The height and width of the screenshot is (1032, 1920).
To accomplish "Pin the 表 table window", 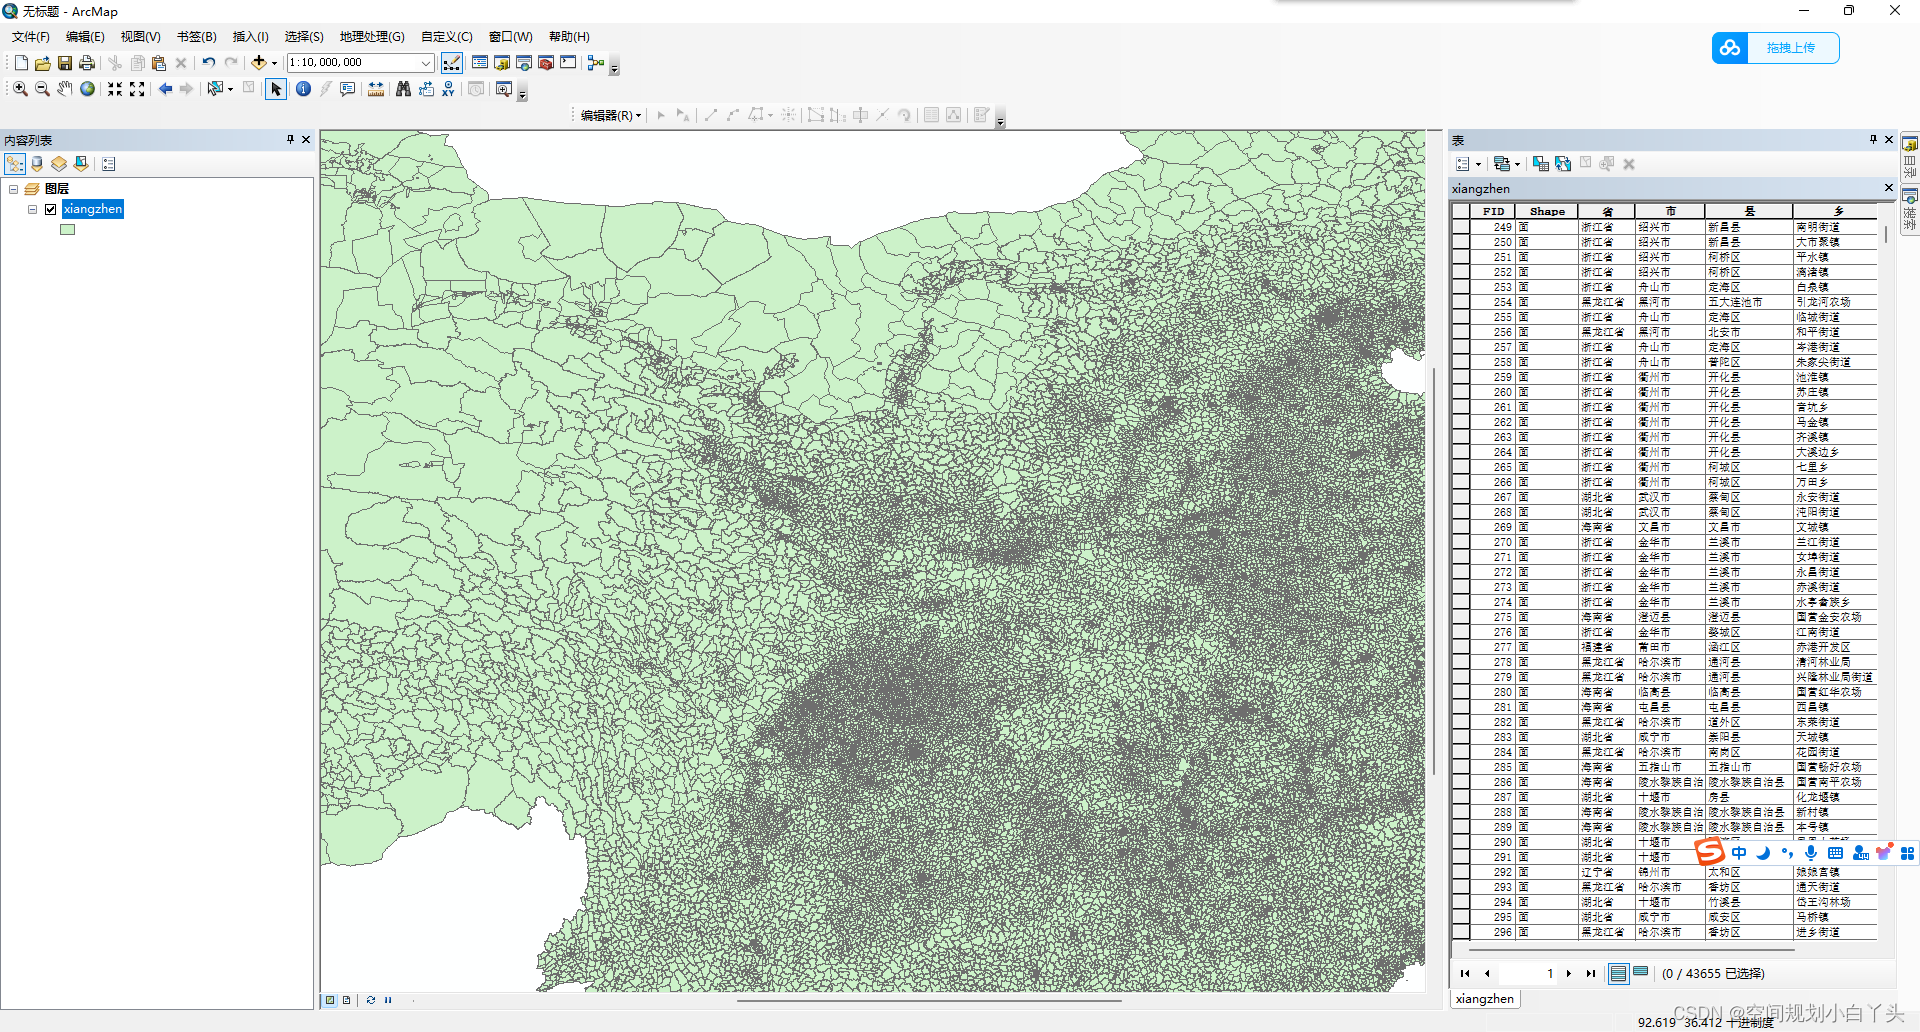I will pos(1873,140).
